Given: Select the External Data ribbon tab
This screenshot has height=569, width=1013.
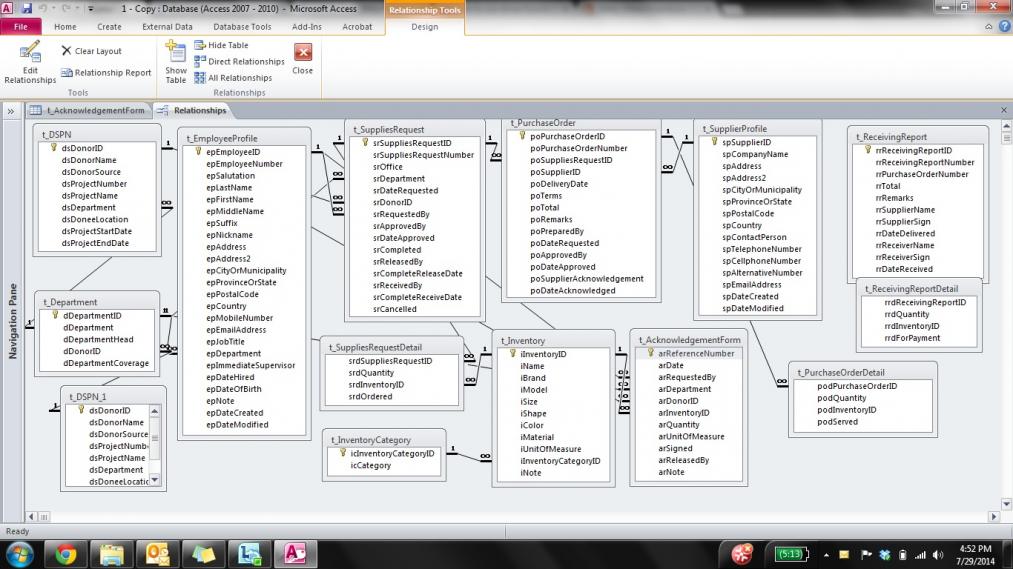Looking at the screenshot, I should (167, 27).
